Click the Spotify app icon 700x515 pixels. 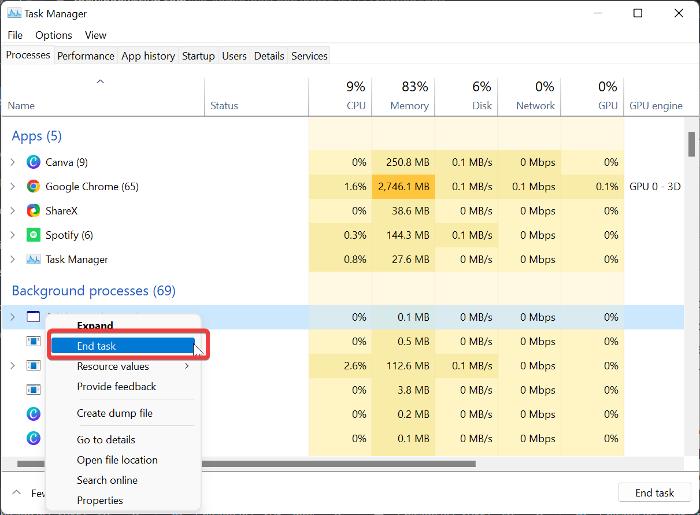tap(33, 235)
